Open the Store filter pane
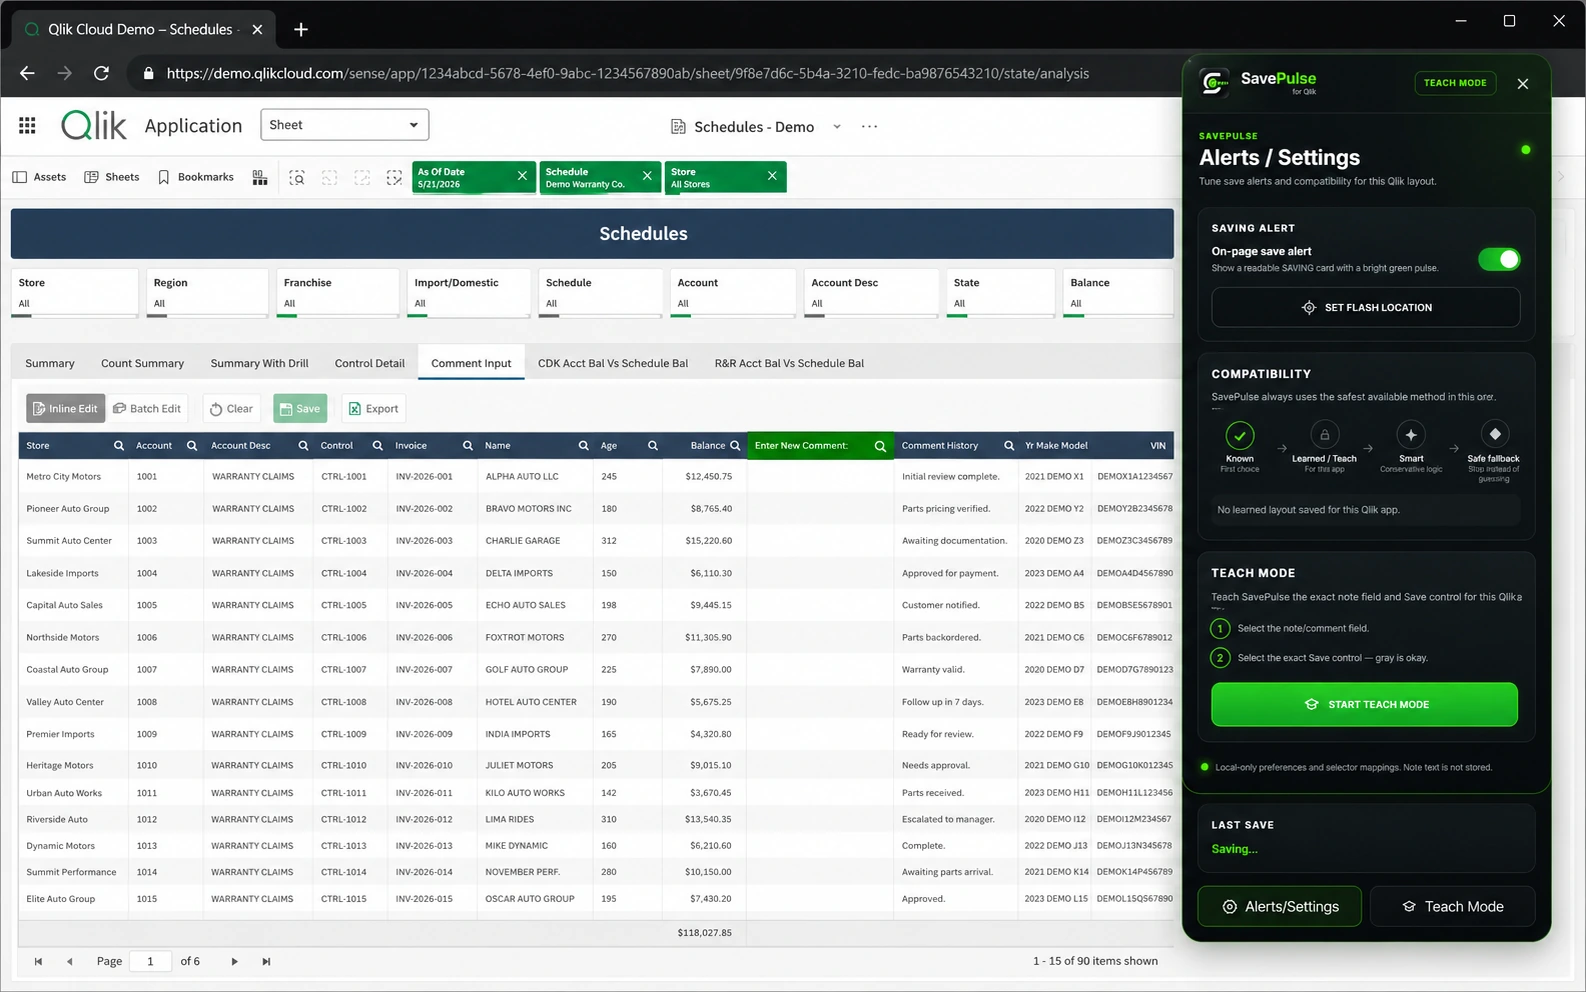This screenshot has height=992, width=1586. (x=75, y=293)
